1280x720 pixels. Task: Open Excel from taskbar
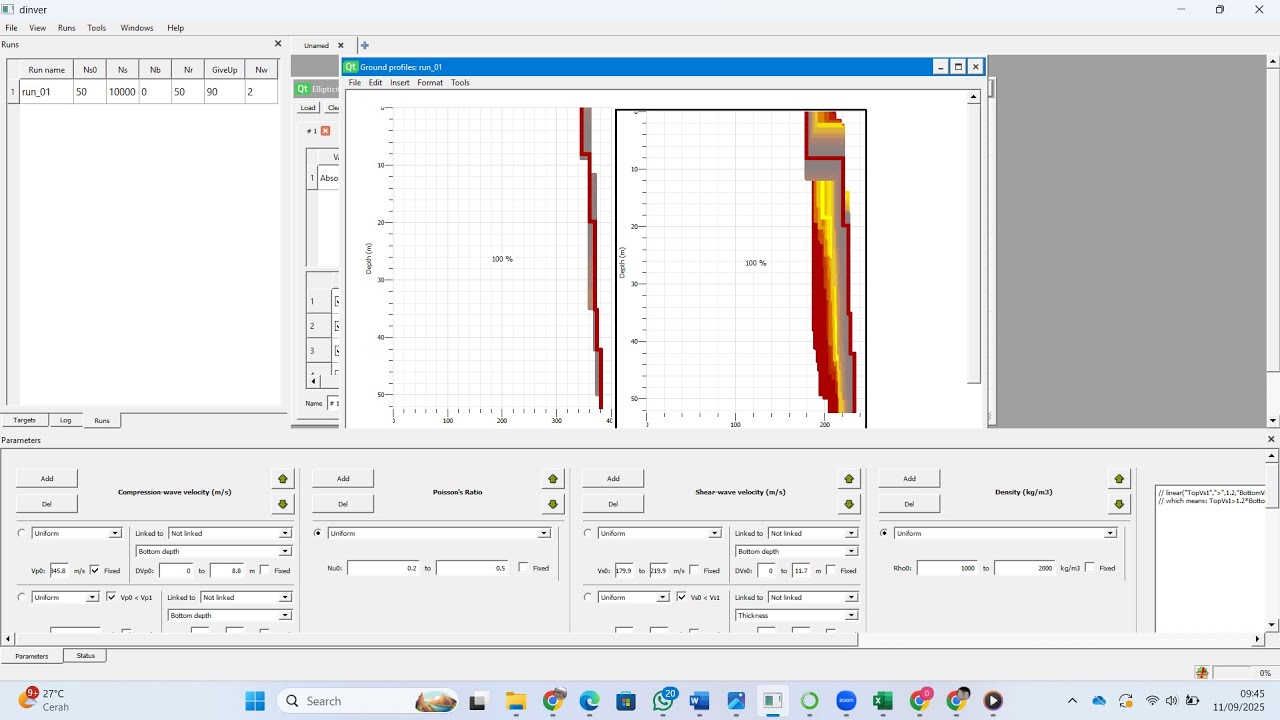click(883, 701)
